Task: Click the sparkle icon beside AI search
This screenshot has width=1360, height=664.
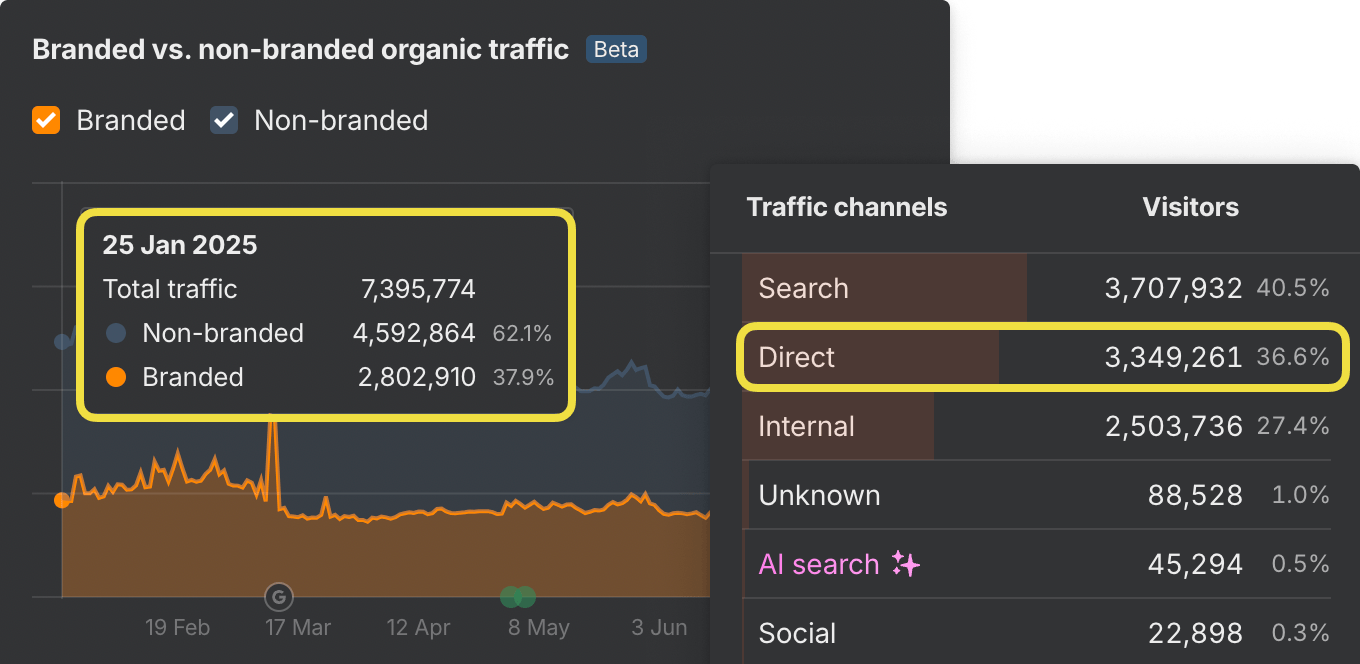Action: coord(905,564)
